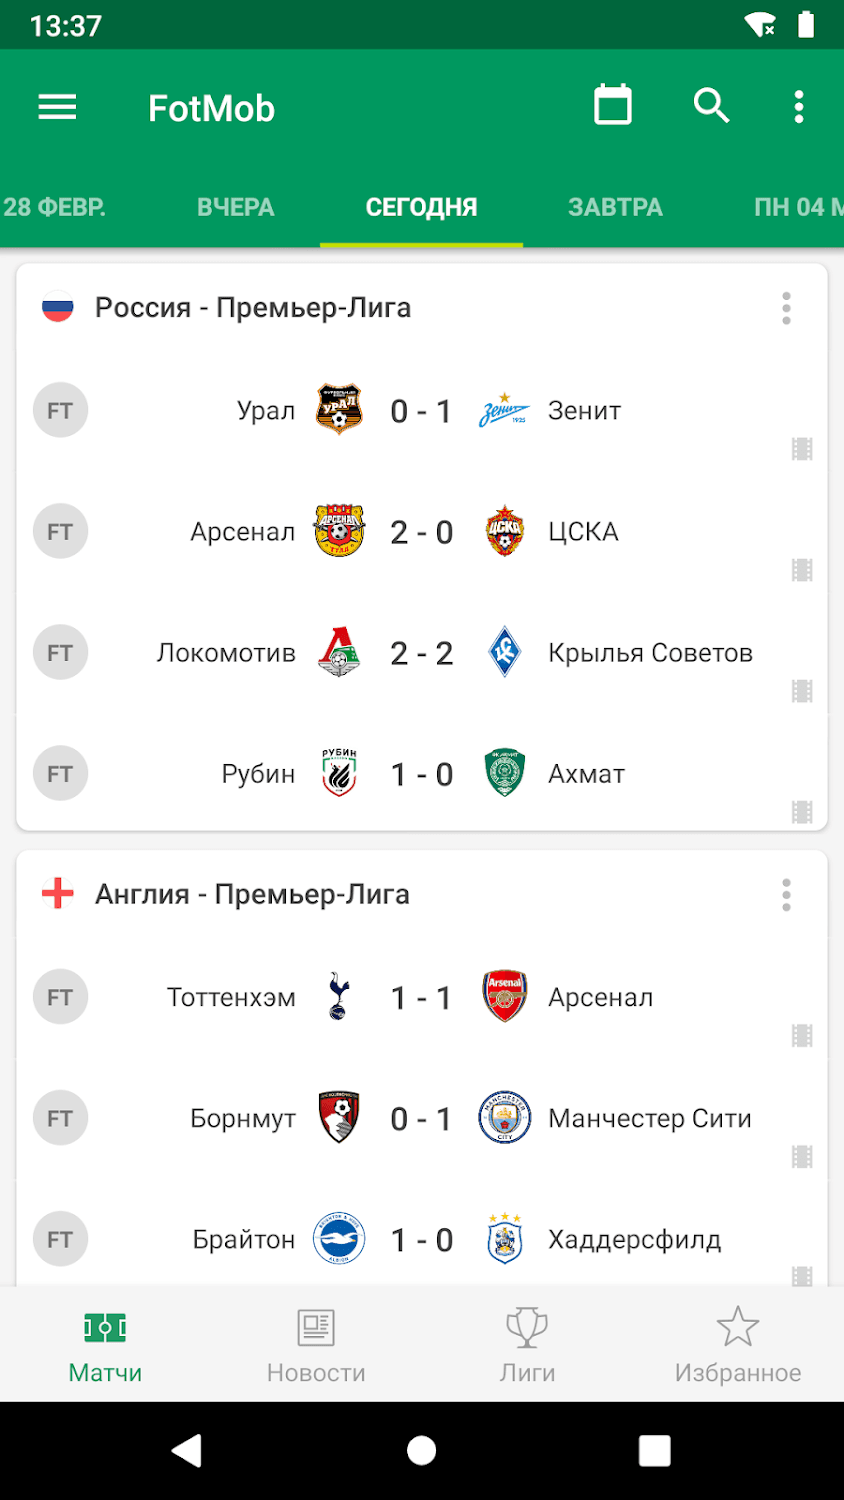Open options for Россия Премьер-Лига
The width and height of the screenshot is (844, 1500).
(x=787, y=308)
